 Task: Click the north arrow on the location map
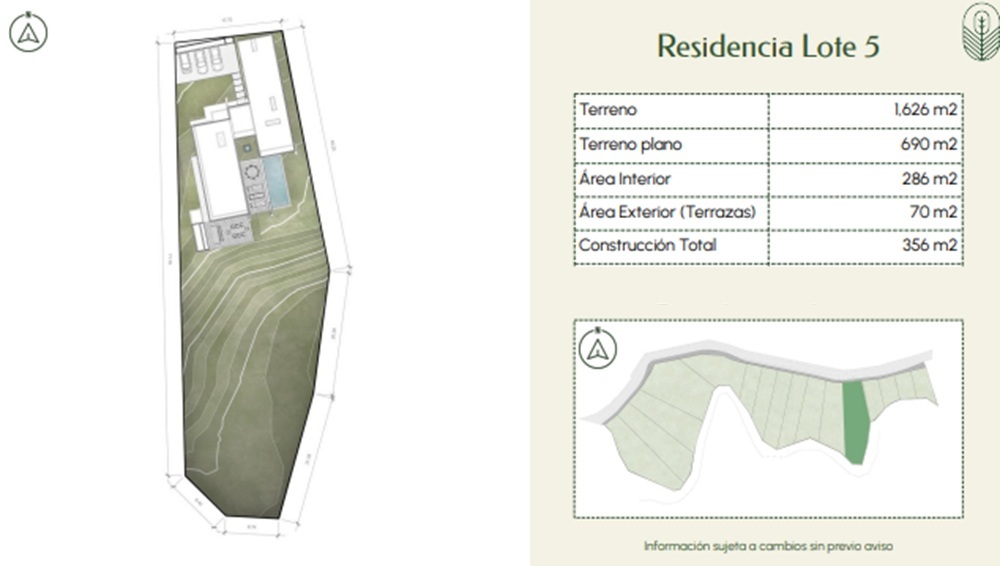click(x=598, y=349)
